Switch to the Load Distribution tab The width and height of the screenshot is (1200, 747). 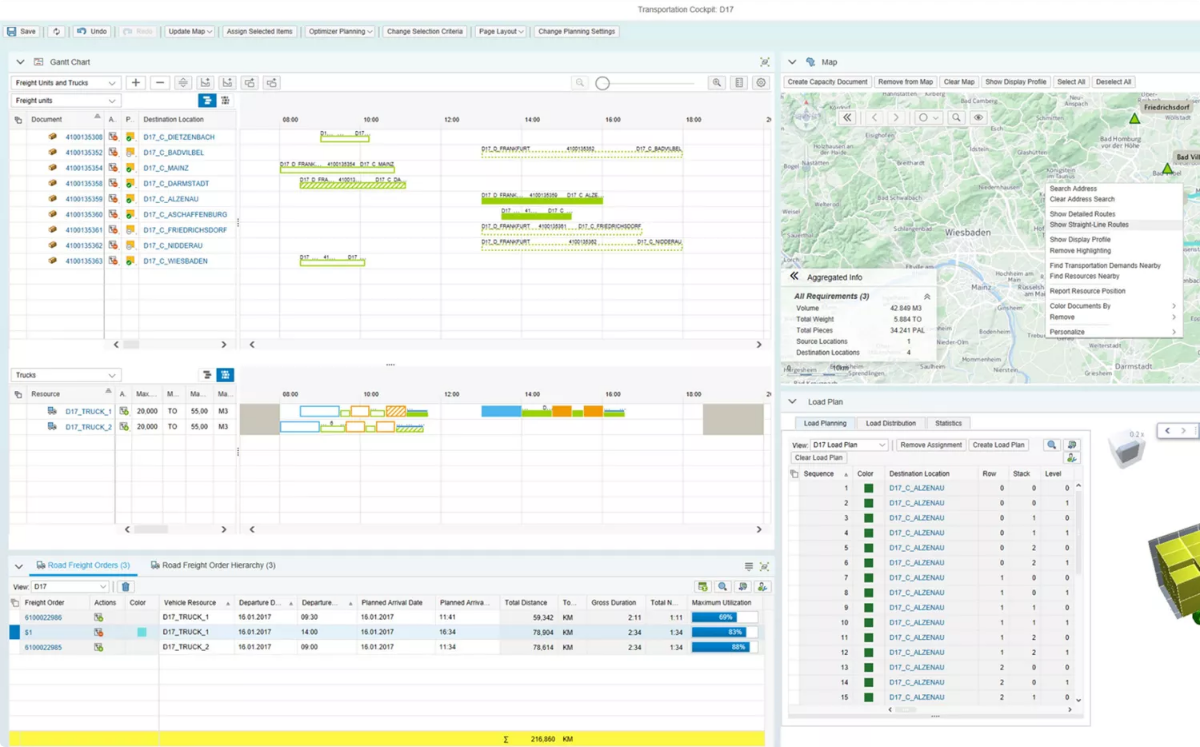click(x=890, y=423)
